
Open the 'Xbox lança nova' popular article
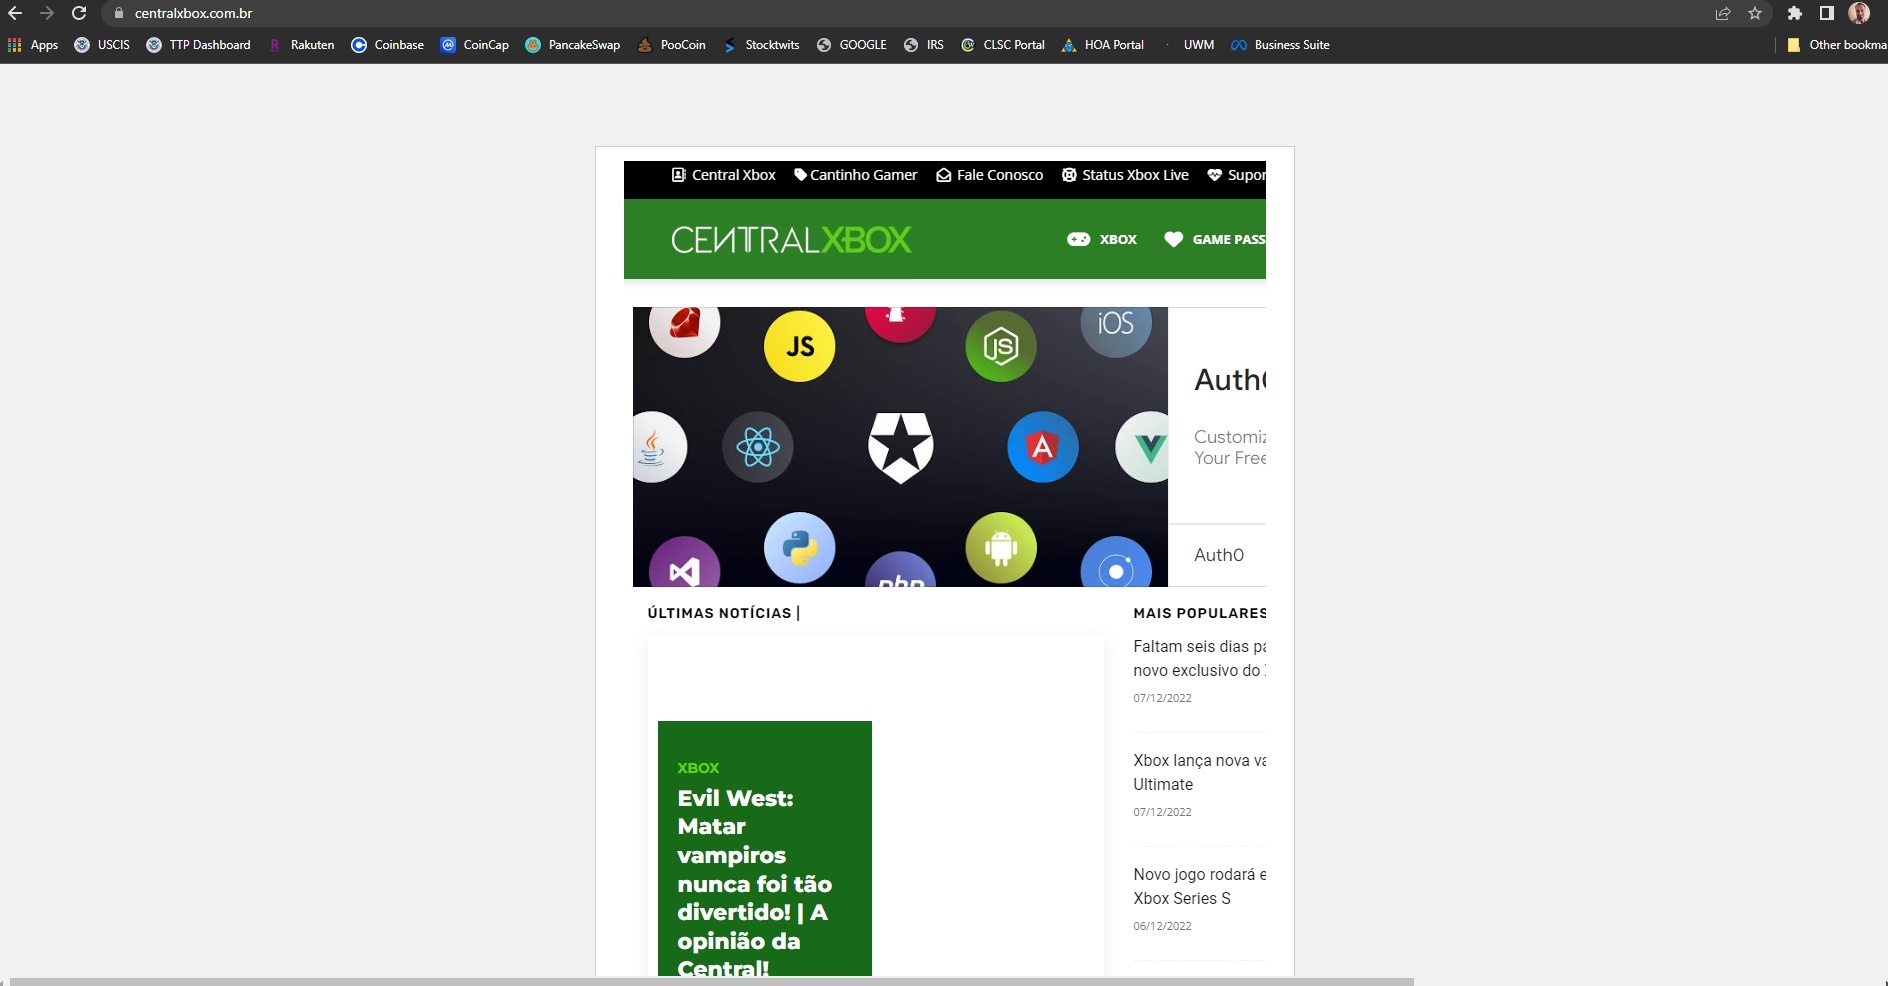click(1199, 772)
